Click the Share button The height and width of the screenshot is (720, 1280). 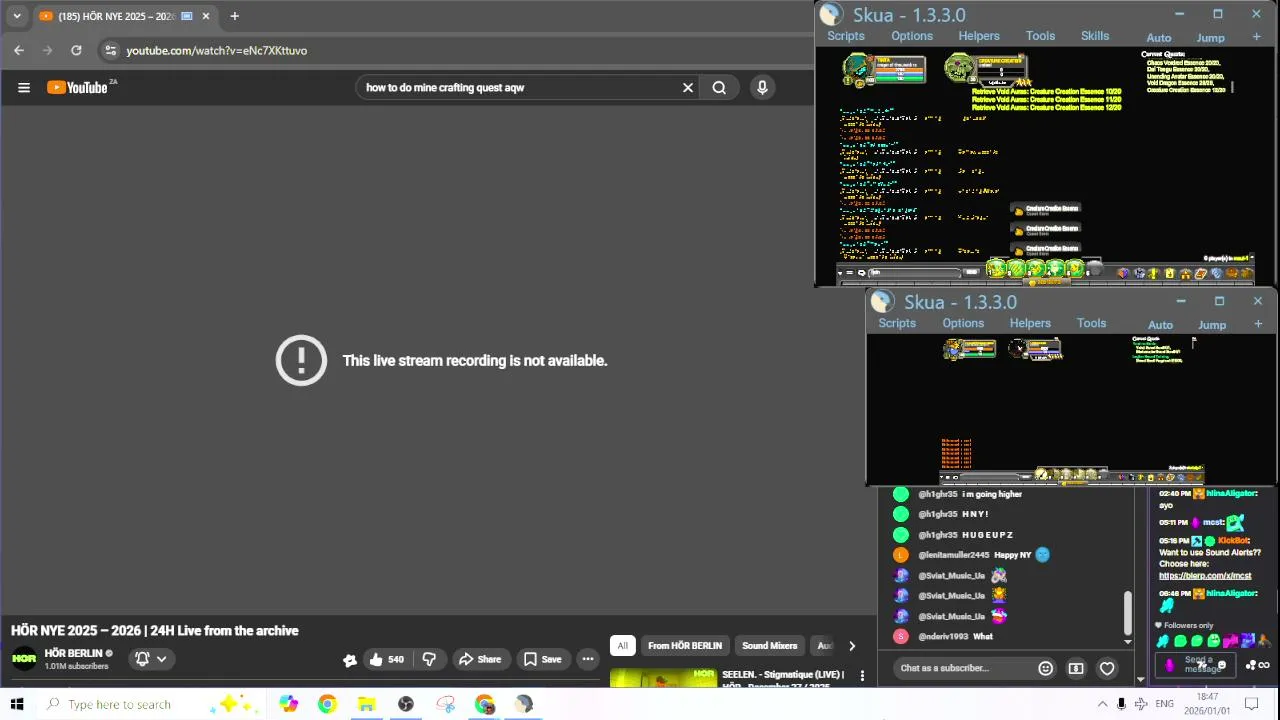(x=480, y=659)
